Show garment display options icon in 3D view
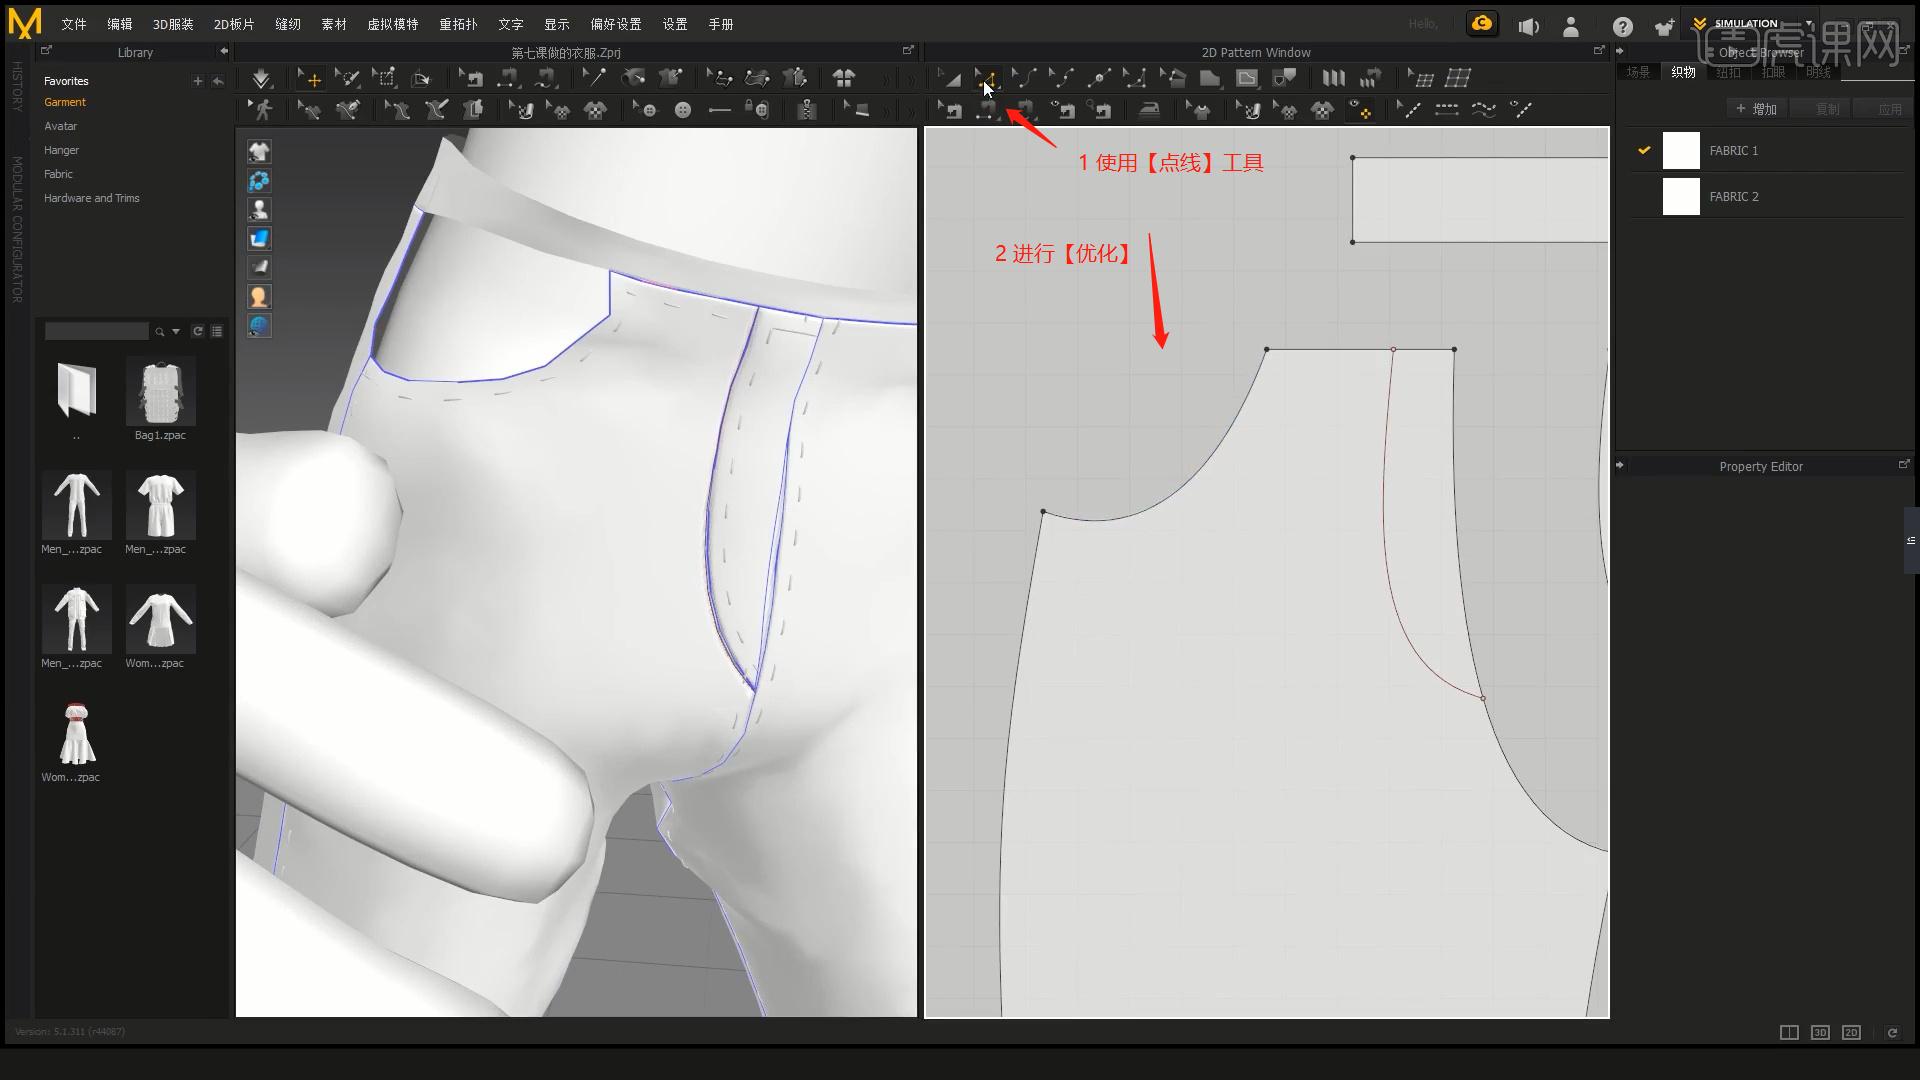The height and width of the screenshot is (1080, 1920). 259,151
